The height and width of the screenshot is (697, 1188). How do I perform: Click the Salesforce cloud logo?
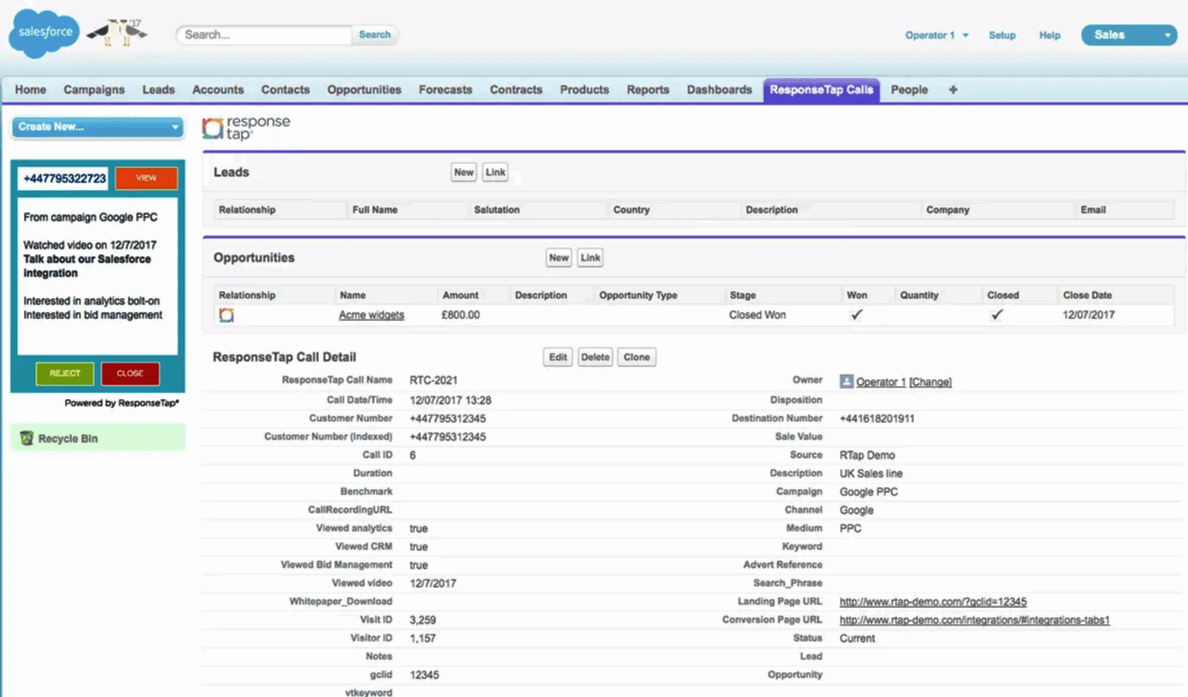pos(44,34)
